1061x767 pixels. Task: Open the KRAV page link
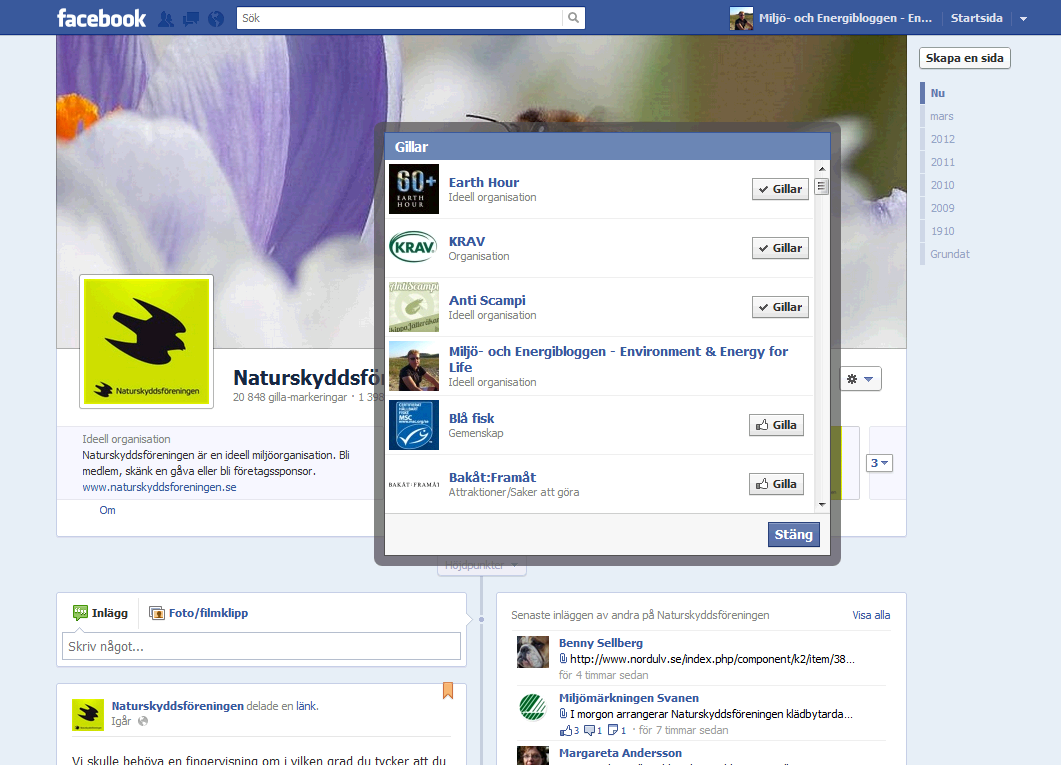coord(467,241)
